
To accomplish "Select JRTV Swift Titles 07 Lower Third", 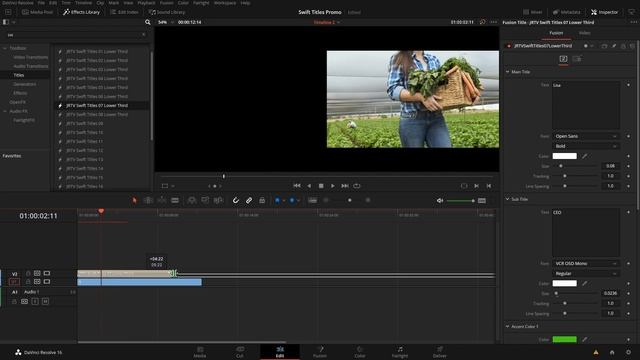I will pyautogui.click(x=97, y=105).
